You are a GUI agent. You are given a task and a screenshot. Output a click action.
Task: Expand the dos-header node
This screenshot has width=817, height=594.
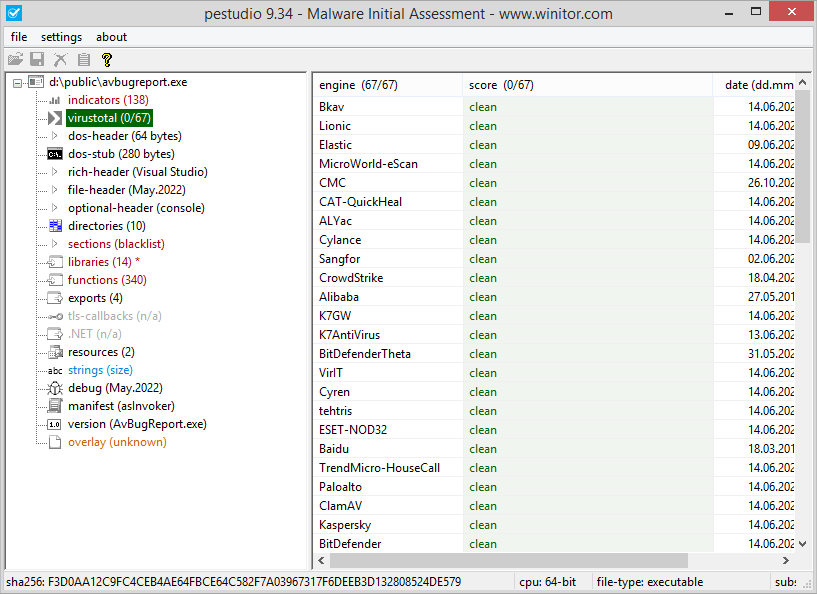click(x=55, y=136)
